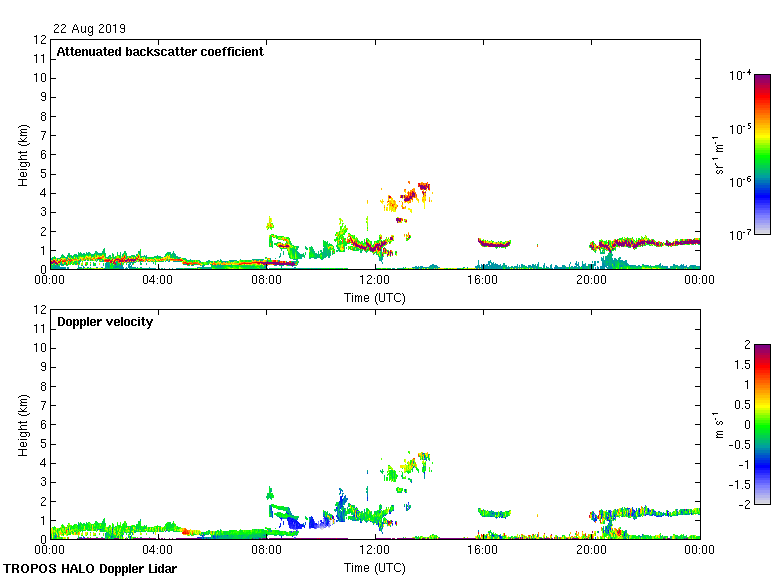This screenshot has width=780, height=580.
Task: Click Time (UTC) label under the backscatter plot
Action: tap(375, 297)
